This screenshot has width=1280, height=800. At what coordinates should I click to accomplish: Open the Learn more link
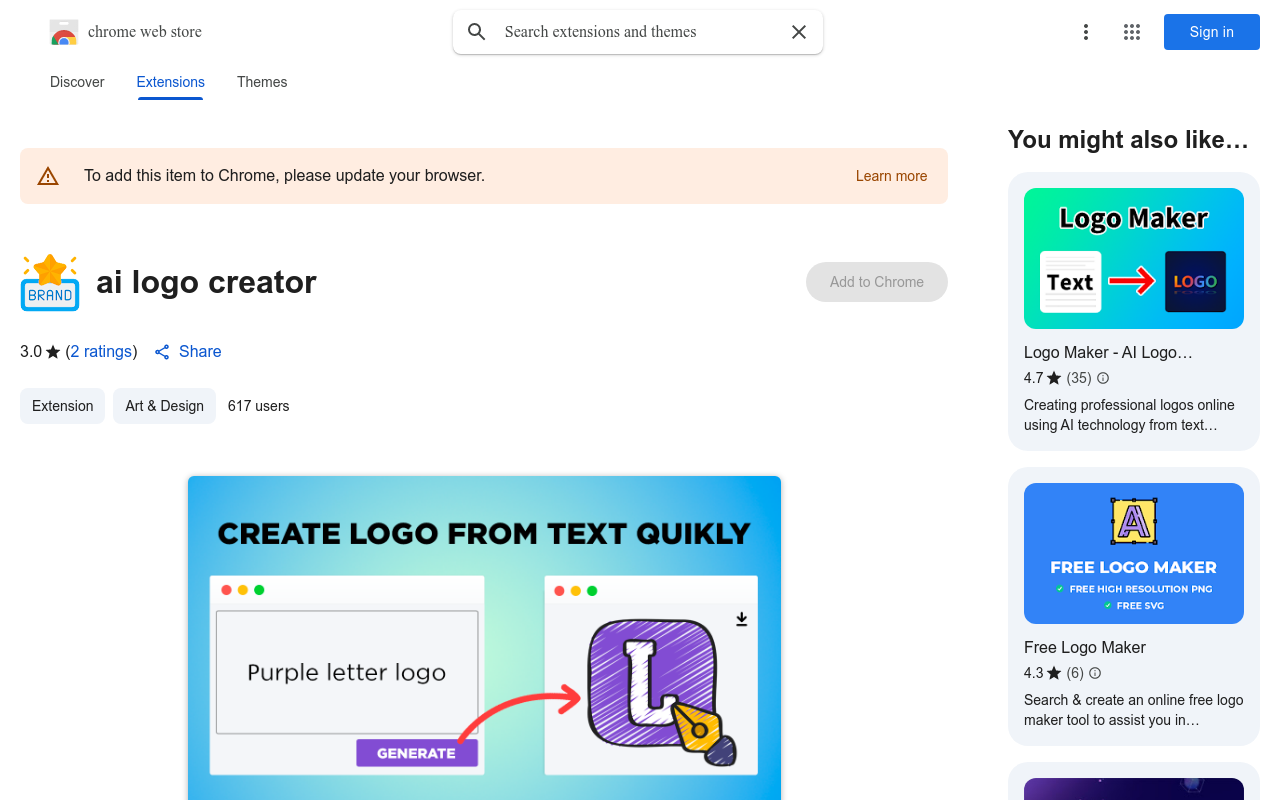891,176
